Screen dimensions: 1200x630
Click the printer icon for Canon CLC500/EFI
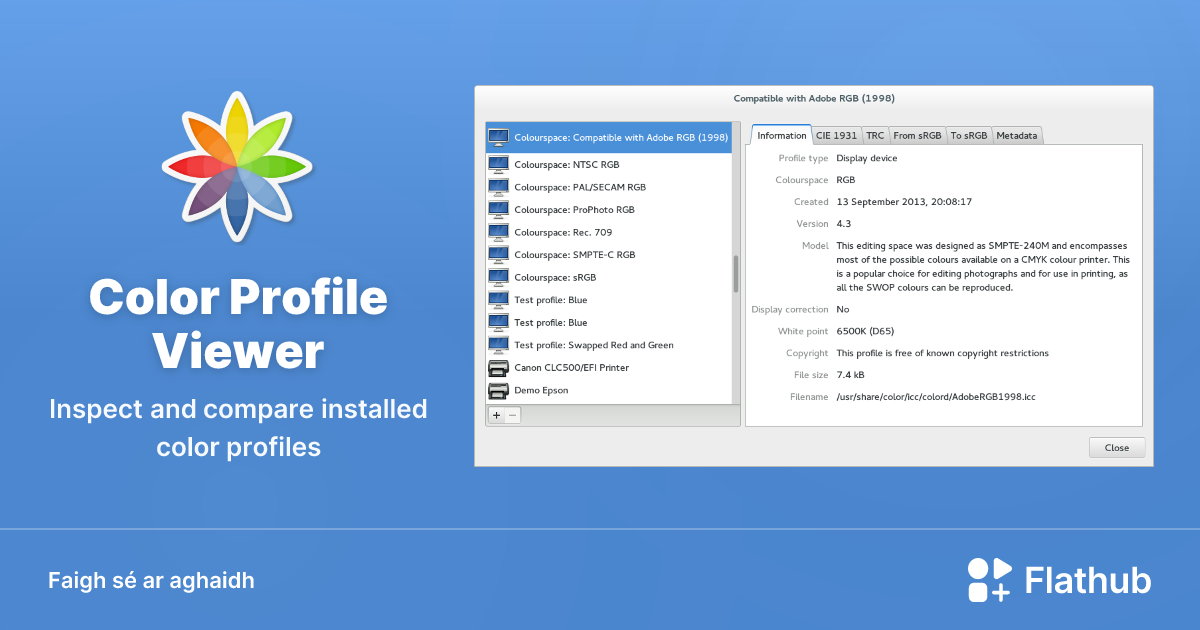pyautogui.click(x=498, y=368)
